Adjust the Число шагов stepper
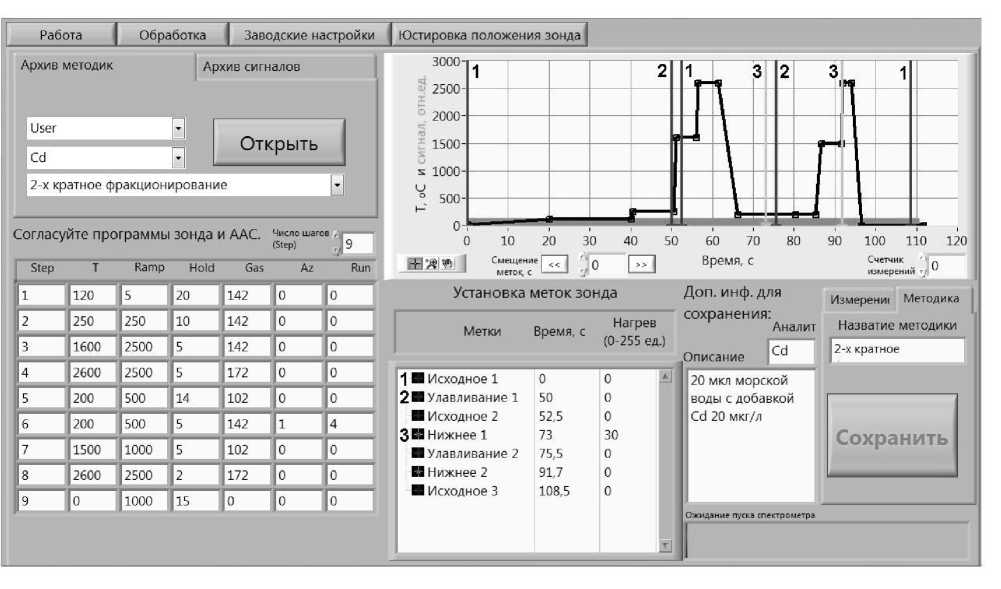This screenshot has width=1001, height=589. [x=336, y=243]
